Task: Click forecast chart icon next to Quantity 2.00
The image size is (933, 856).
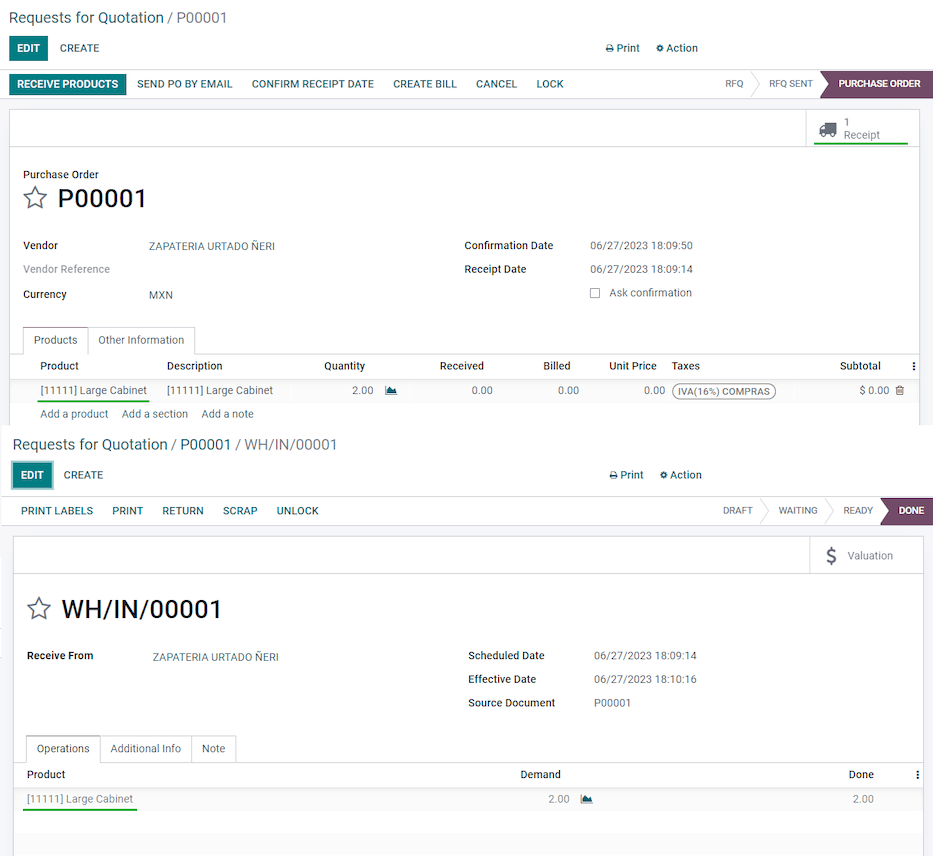Action: (391, 391)
